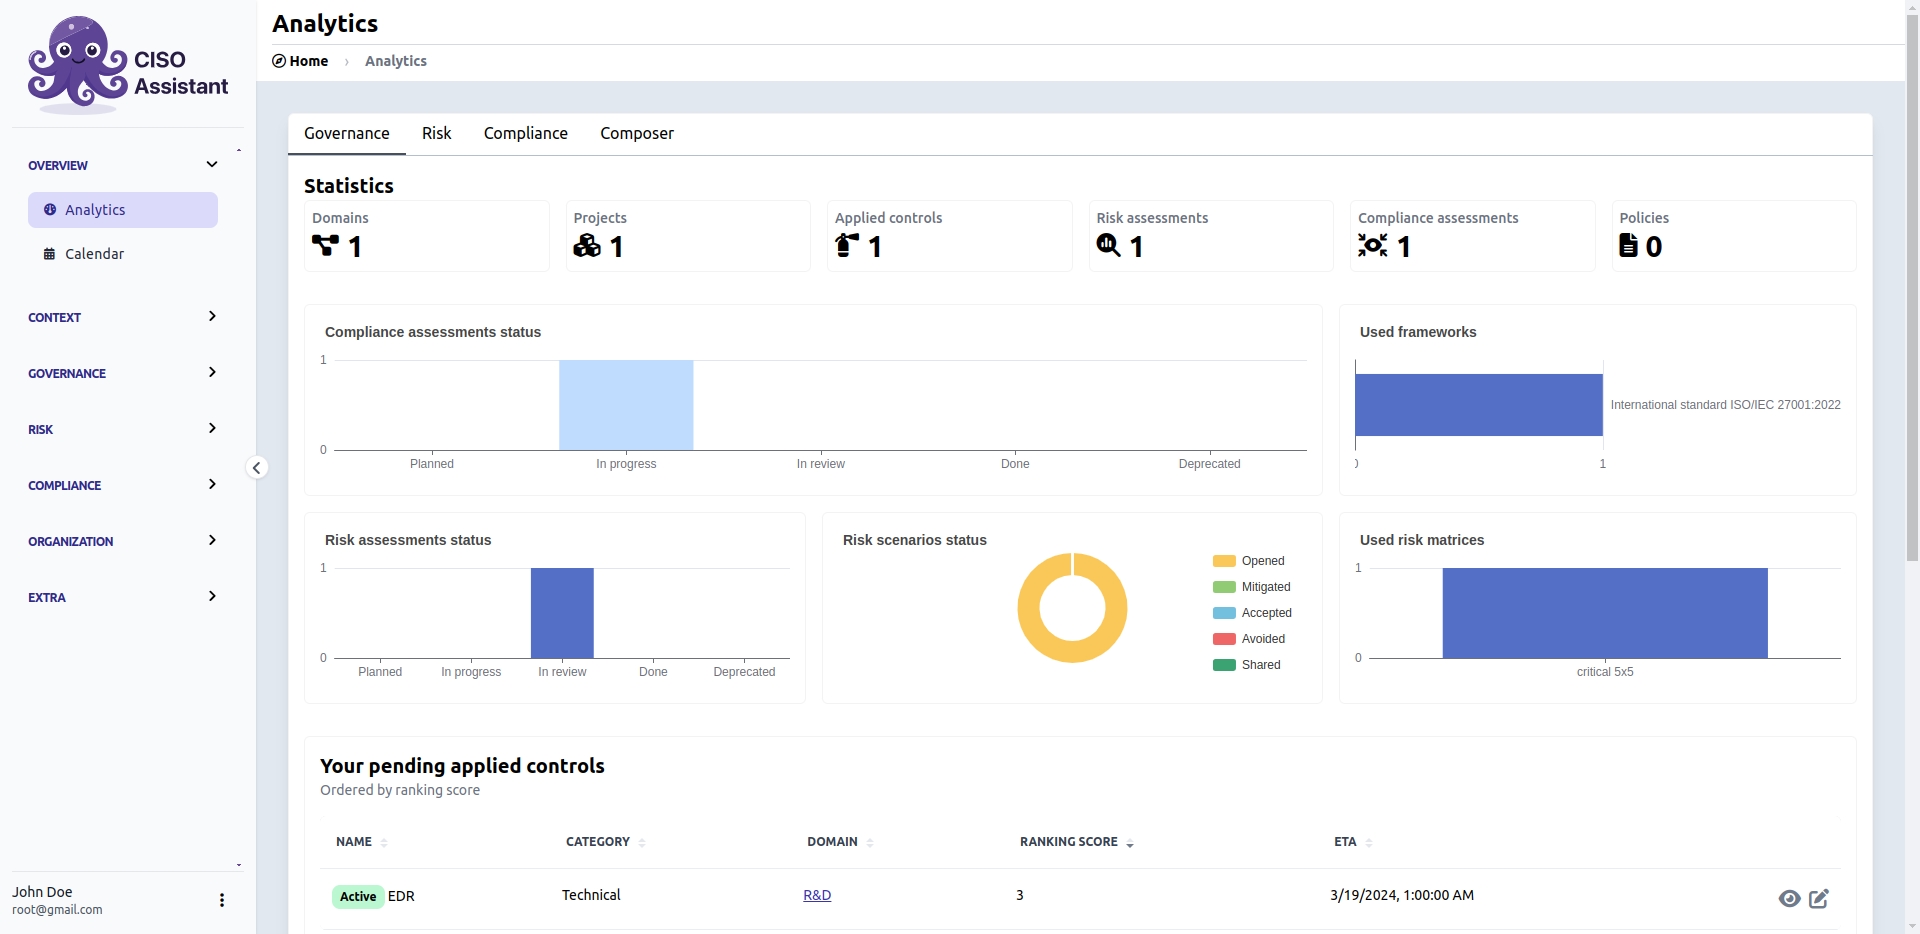This screenshot has width=1920, height=934.
Task: View EDR control details via eye icon
Action: 1789,898
